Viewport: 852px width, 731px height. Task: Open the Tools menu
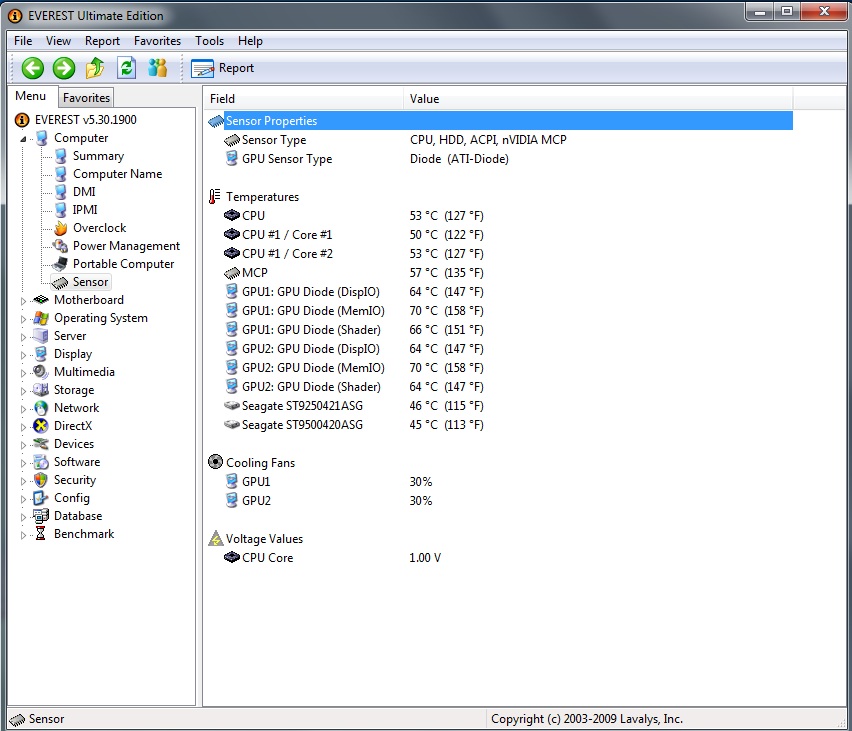coord(209,41)
